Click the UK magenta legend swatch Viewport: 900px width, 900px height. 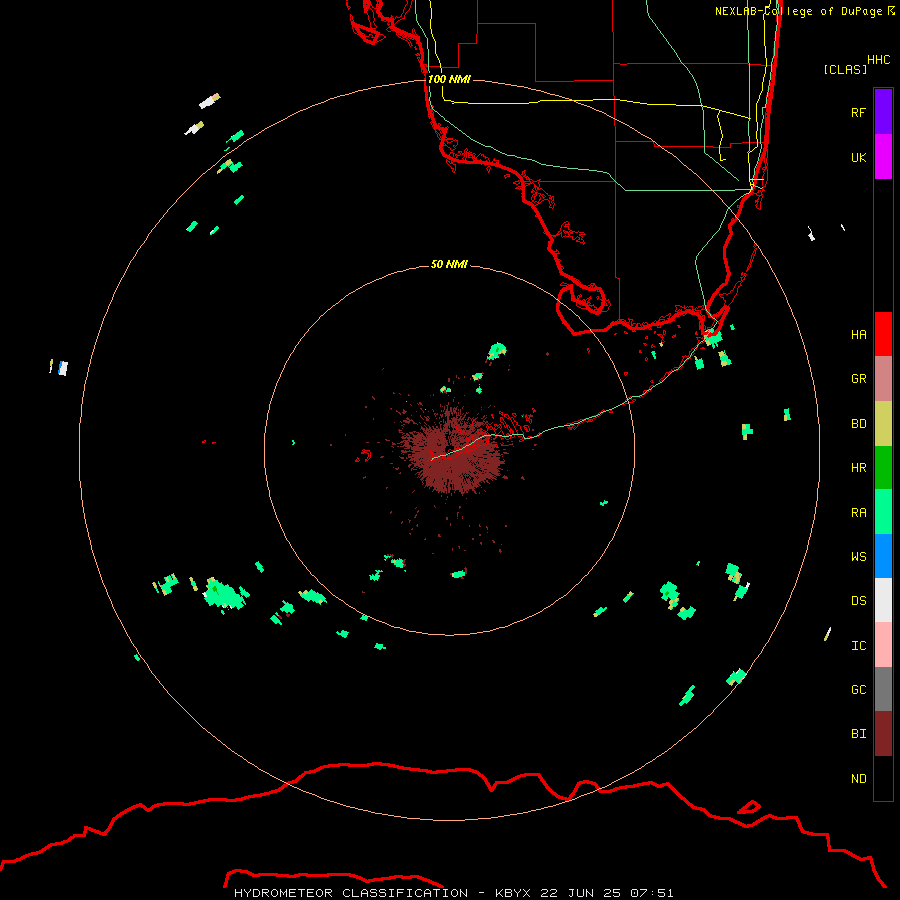883,157
